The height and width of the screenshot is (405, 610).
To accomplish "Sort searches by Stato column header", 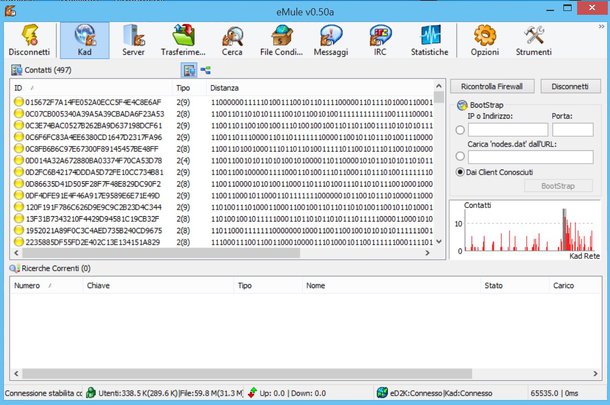I will pyautogui.click(x=515, y=286).
